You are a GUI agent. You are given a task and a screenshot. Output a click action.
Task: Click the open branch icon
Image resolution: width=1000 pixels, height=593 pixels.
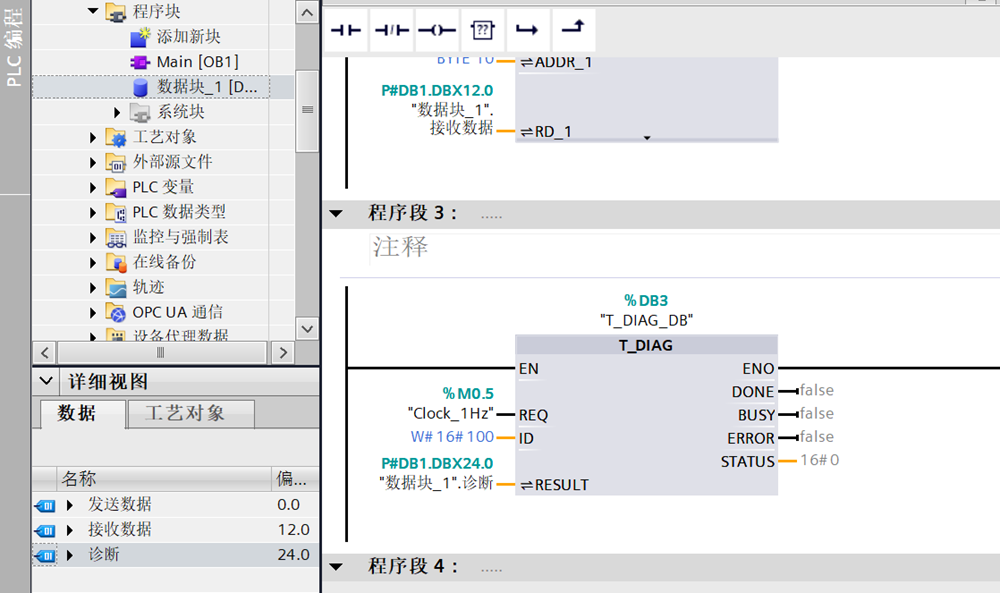[x=527, y=30]
